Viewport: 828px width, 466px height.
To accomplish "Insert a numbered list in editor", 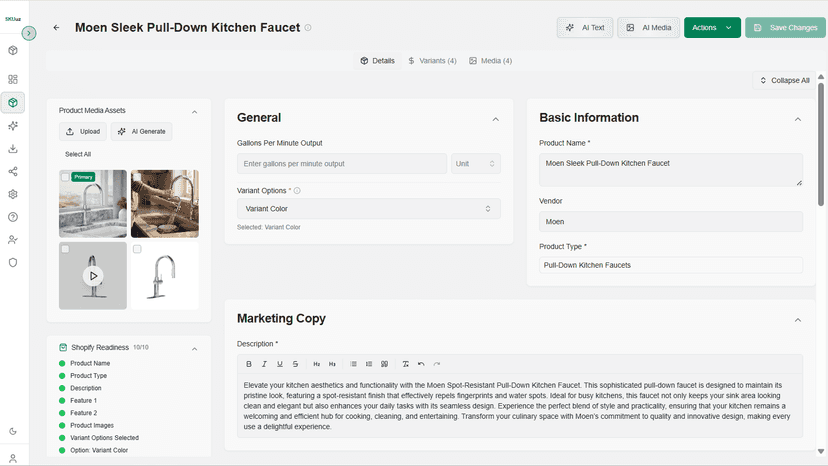I will (369, 364).
